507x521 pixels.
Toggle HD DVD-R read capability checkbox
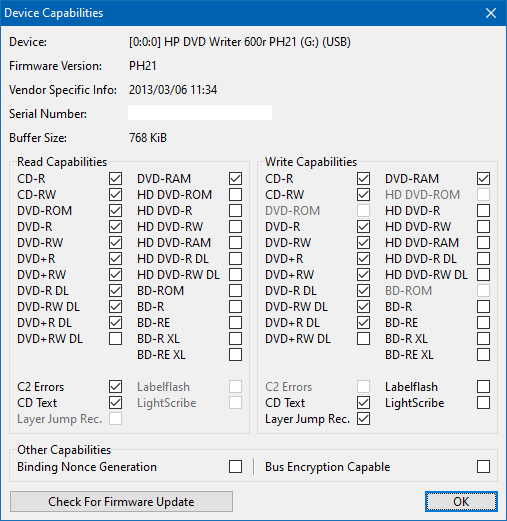235,210
